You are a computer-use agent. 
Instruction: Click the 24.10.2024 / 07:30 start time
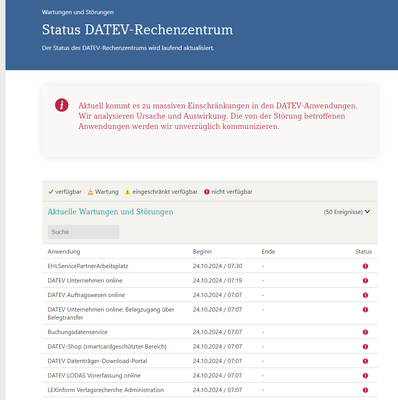[217, 266]
